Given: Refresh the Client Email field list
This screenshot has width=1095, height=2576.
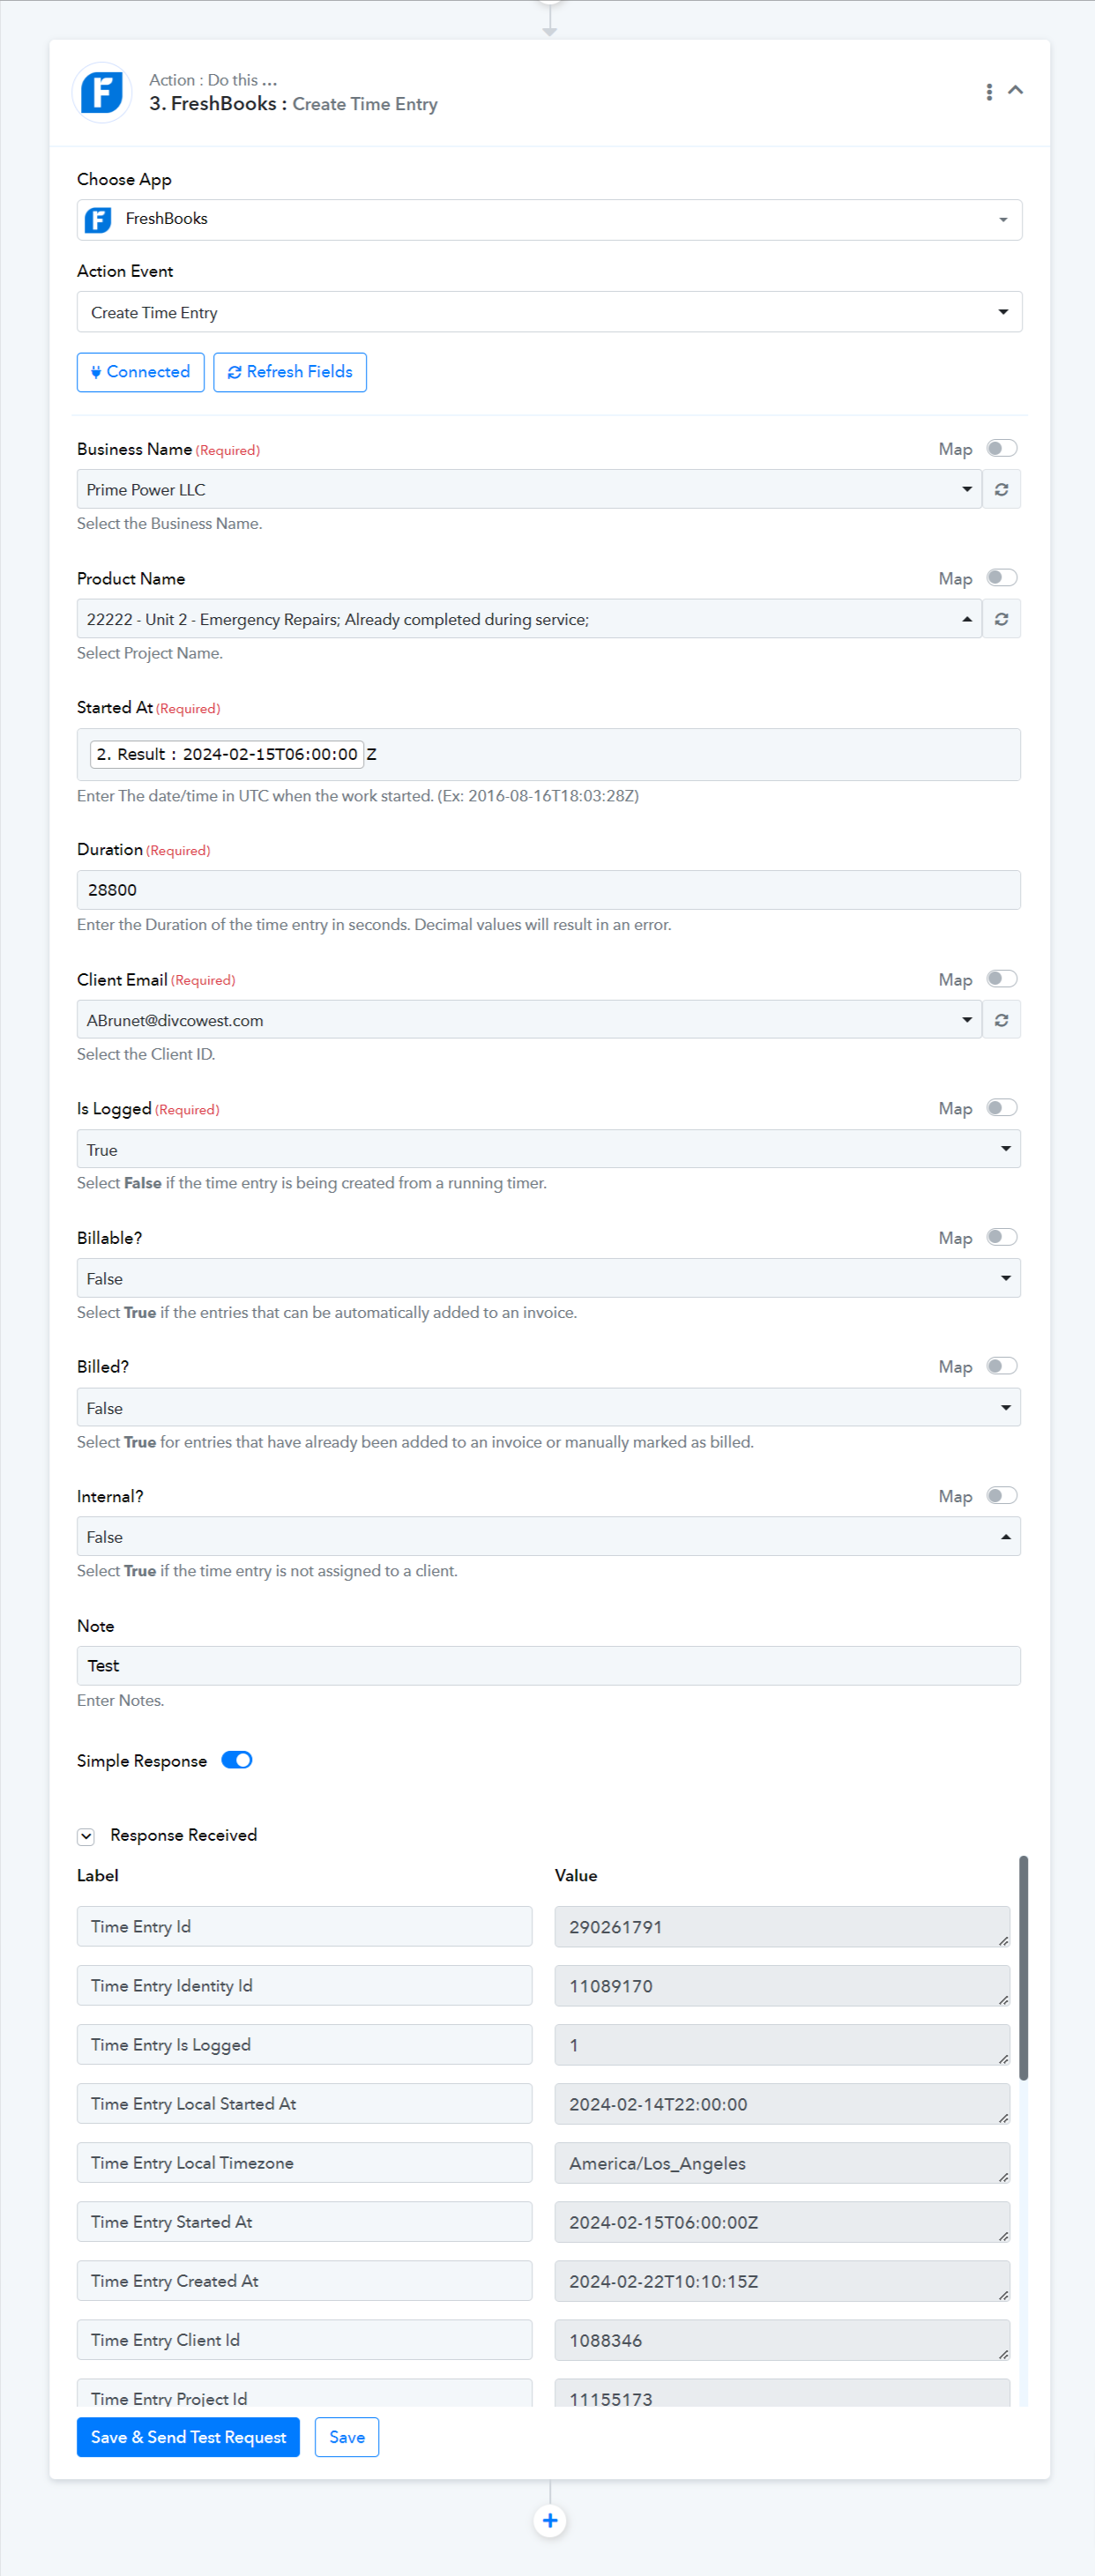Looking at the screenshot, I should click(1001, 1020).
